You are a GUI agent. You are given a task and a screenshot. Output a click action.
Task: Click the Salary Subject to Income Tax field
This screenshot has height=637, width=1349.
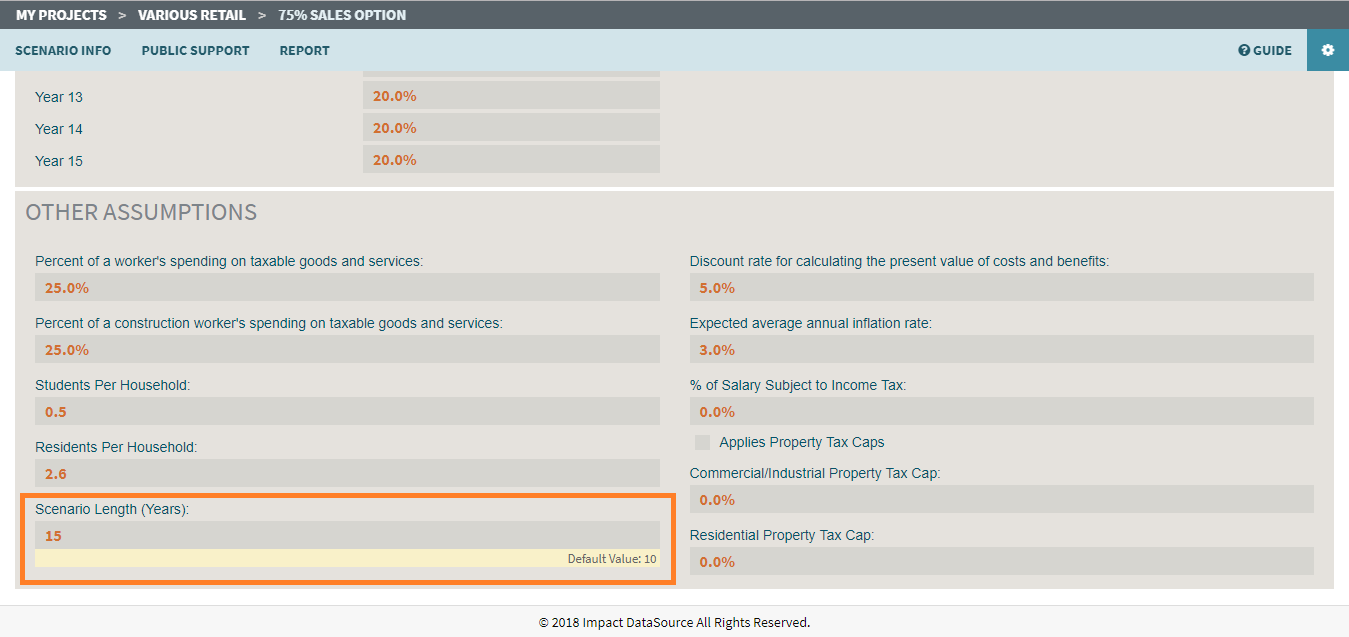coord(1001,411)
